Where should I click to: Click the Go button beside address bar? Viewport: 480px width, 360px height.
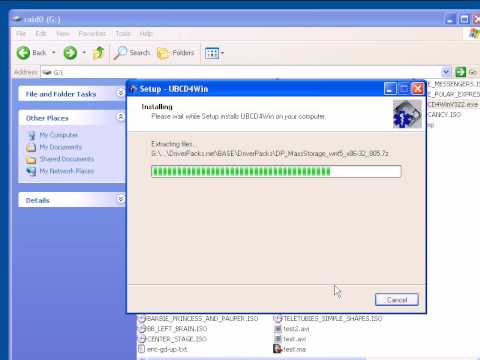click(x=466, y=72)
